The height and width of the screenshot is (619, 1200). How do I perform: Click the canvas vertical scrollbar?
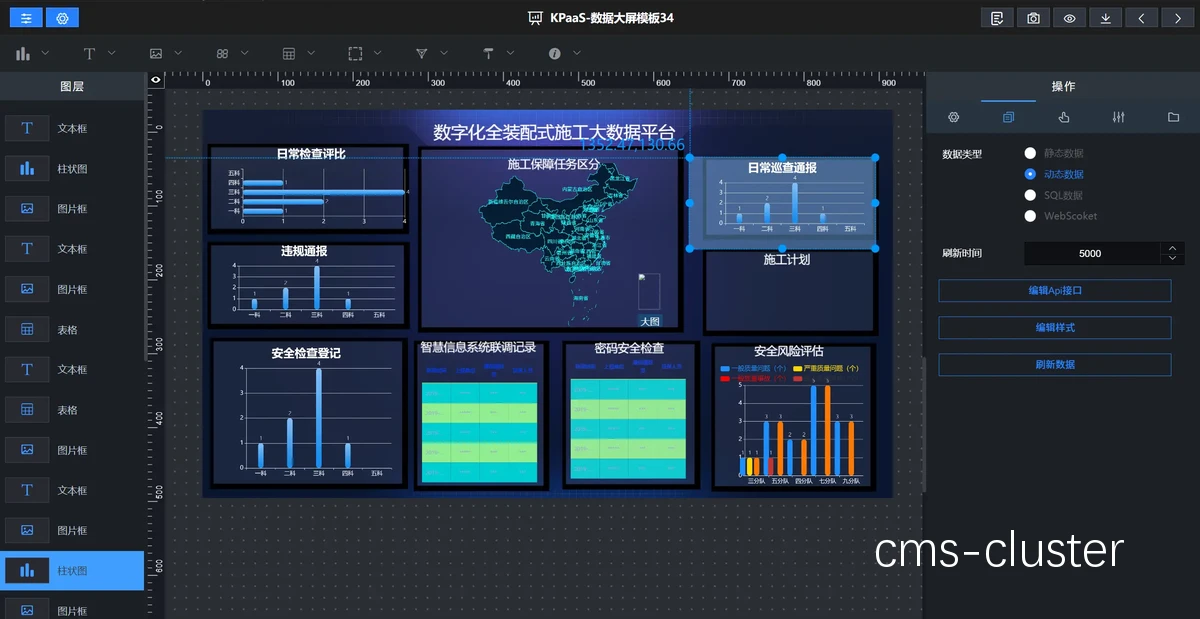(923, 423)
